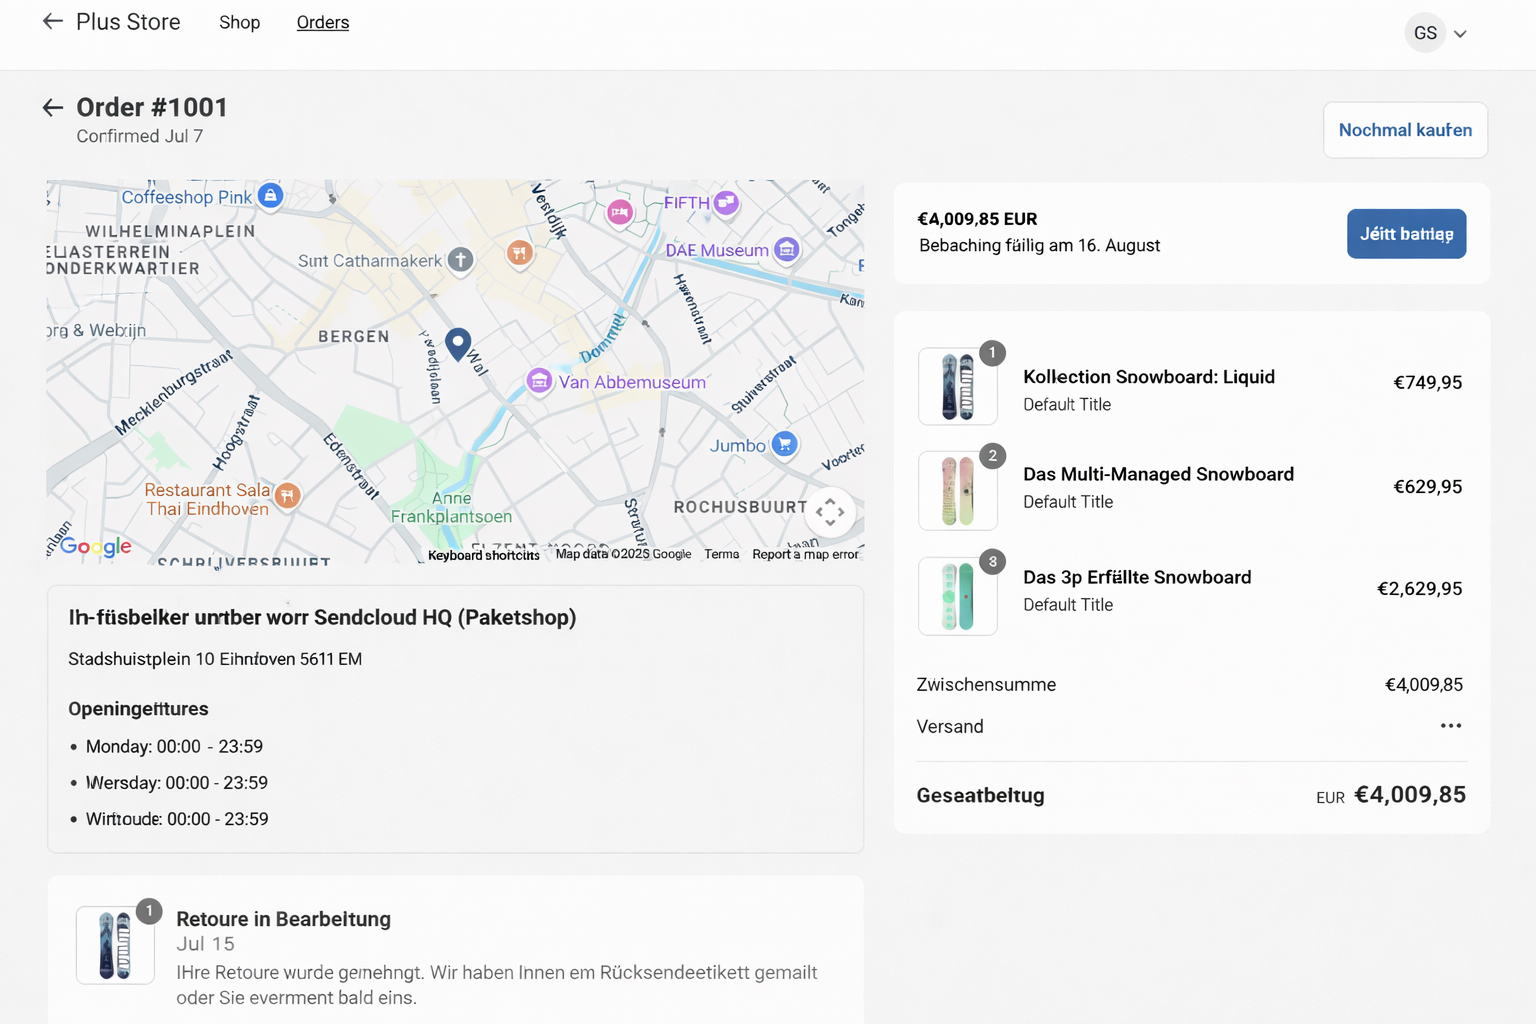The height and width of the screenshot is (1024, 1536).
Task: Open the map camera pan control
Action: tap(830, 512)
